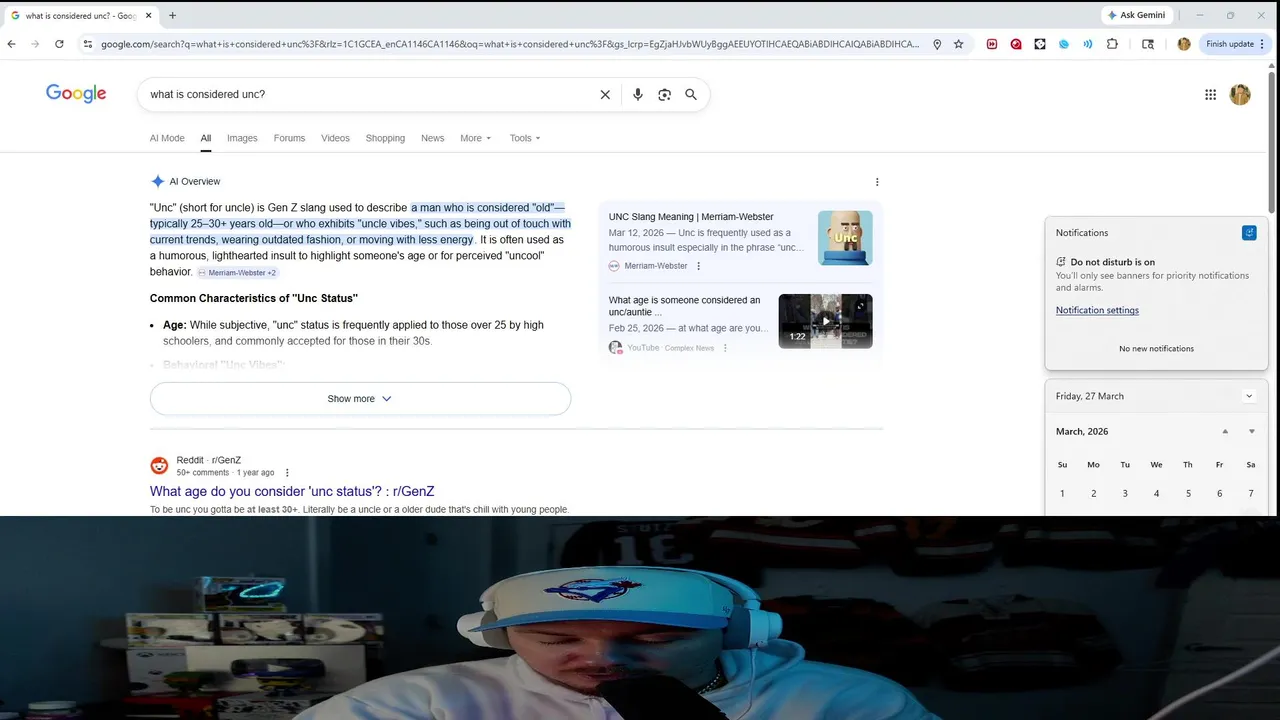Select the All results tab
The height and width of the screenshot is (720, 1280).
(205, 138)
